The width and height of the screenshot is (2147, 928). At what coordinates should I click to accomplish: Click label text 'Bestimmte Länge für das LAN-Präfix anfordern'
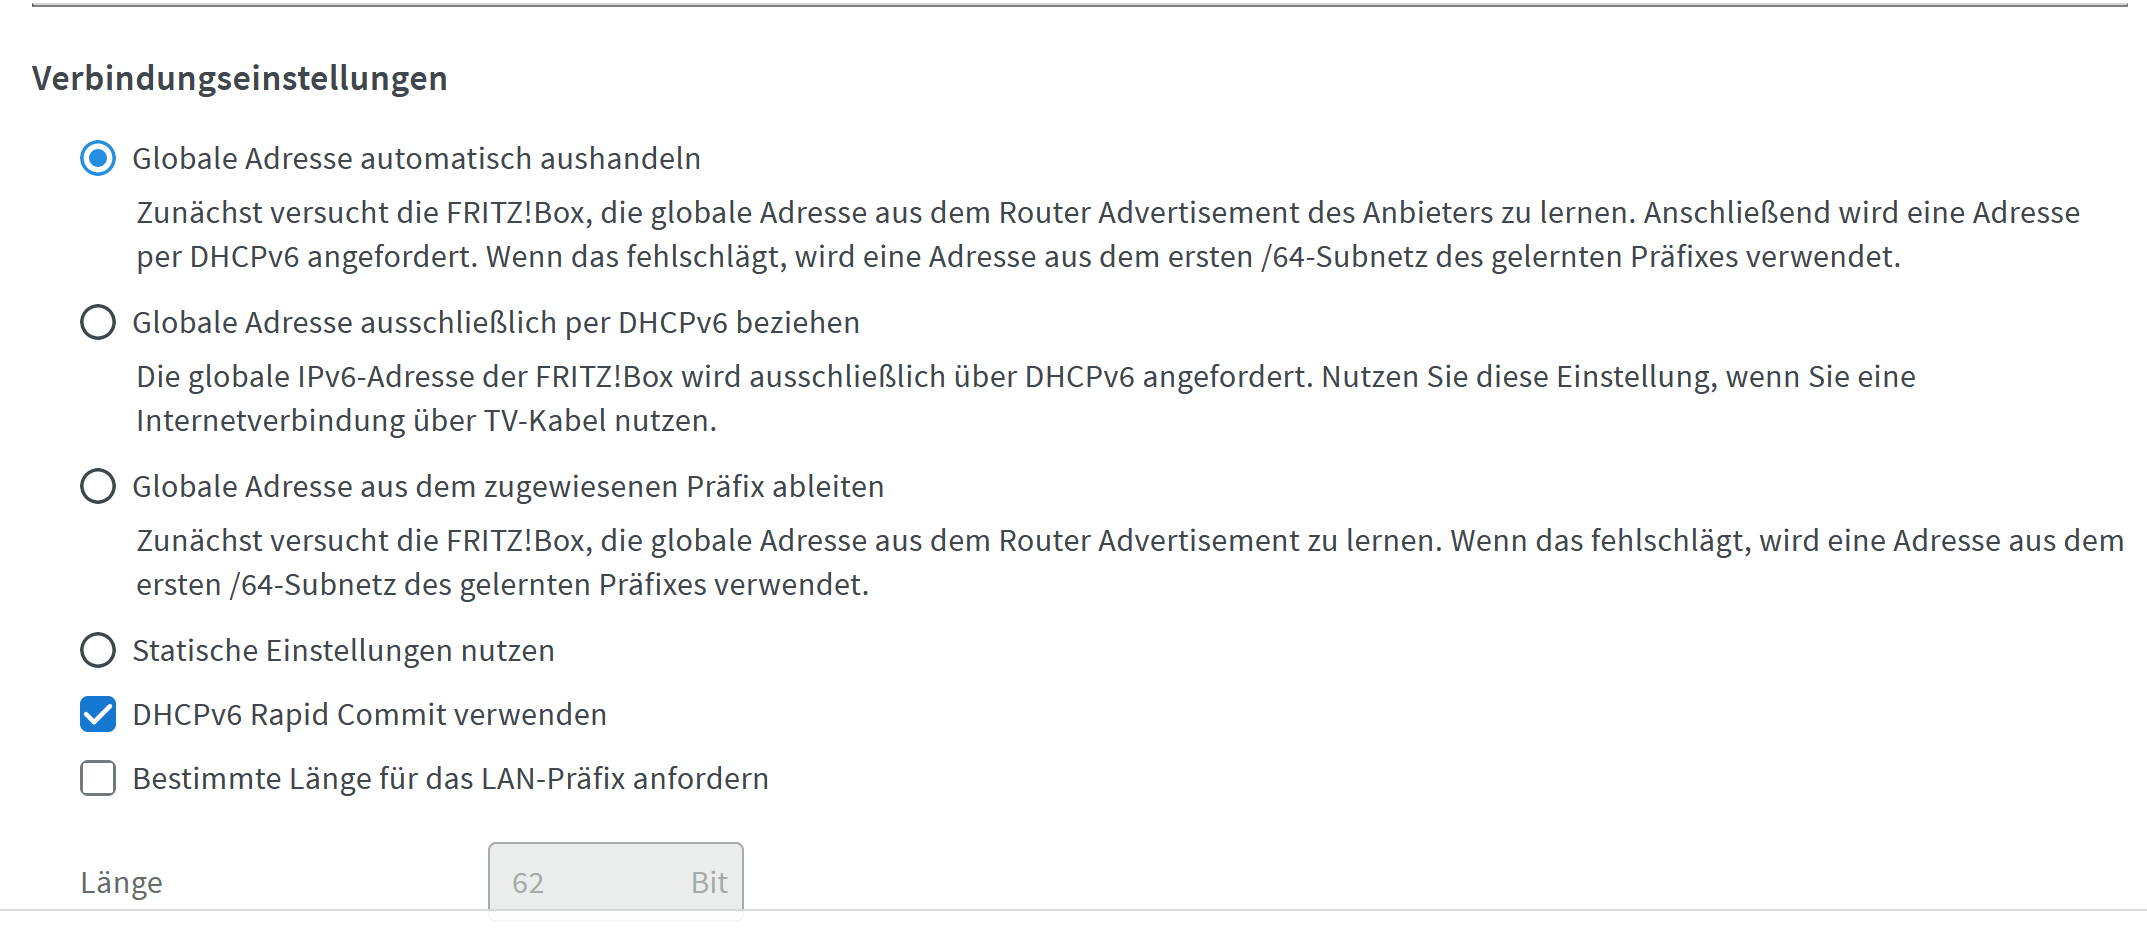coord(450,778)
